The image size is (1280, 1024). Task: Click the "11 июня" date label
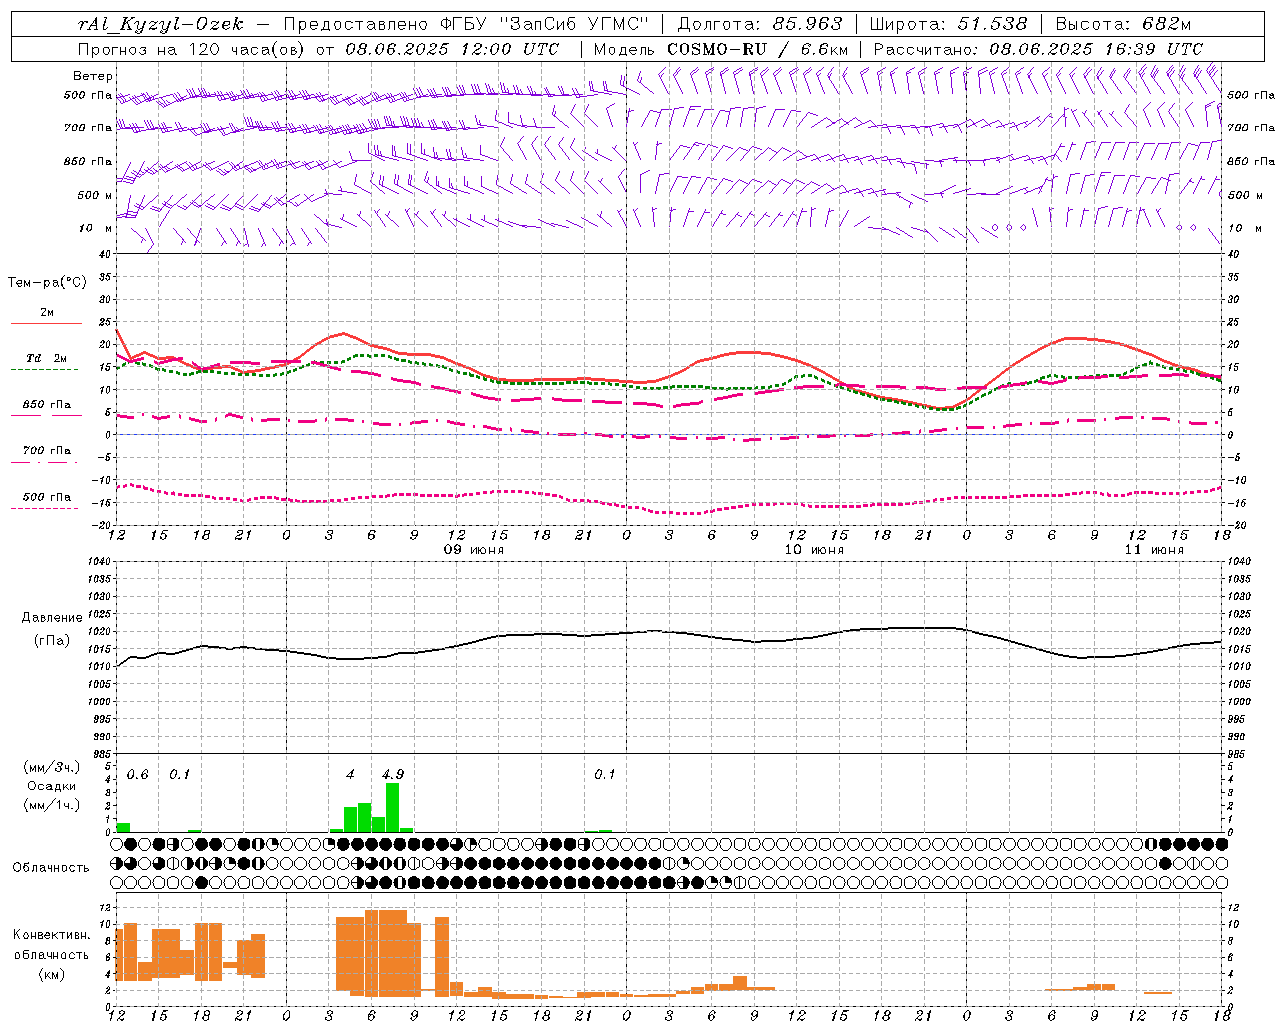coord(1154,550)
